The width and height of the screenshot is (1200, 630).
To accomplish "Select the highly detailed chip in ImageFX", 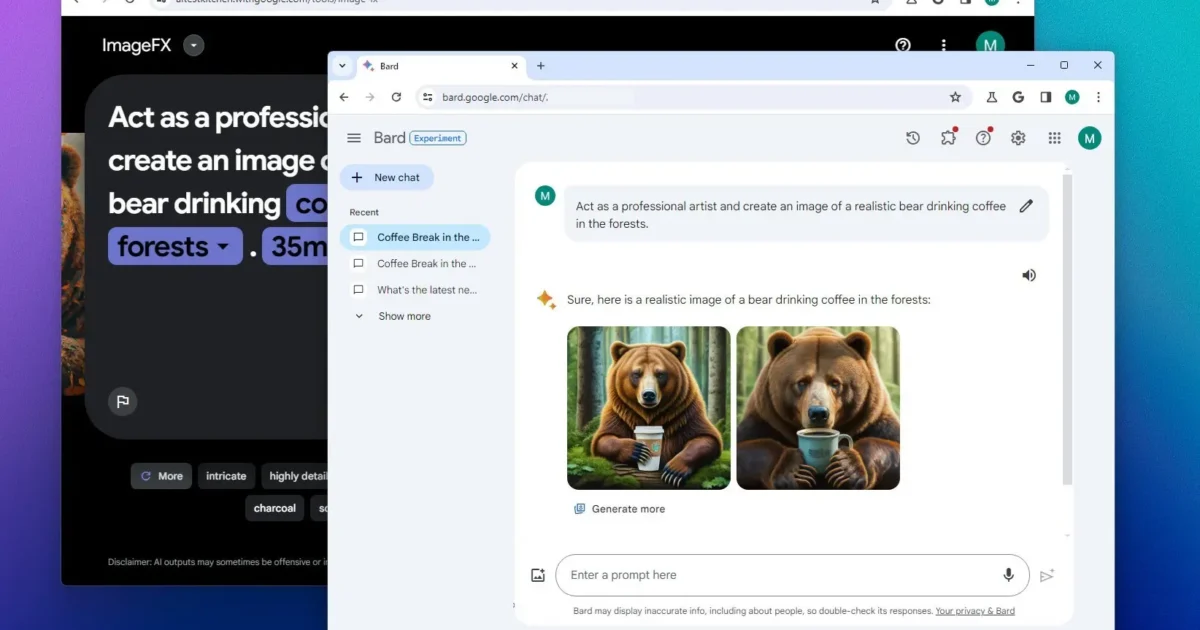I will pos(296,476).
